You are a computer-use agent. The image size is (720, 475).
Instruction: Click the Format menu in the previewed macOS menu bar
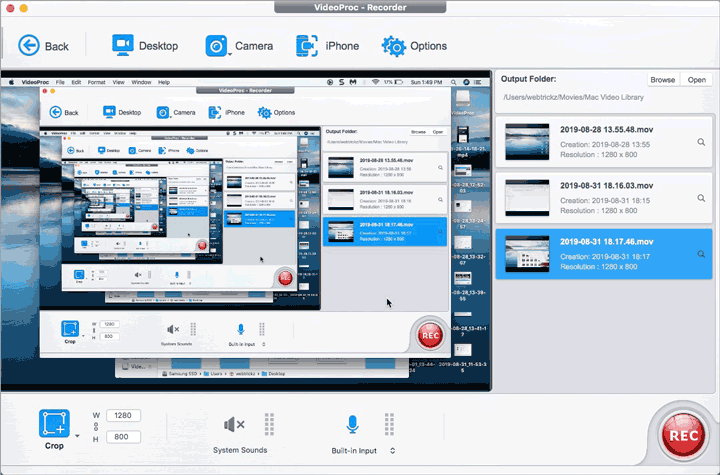tap(96, 82)
